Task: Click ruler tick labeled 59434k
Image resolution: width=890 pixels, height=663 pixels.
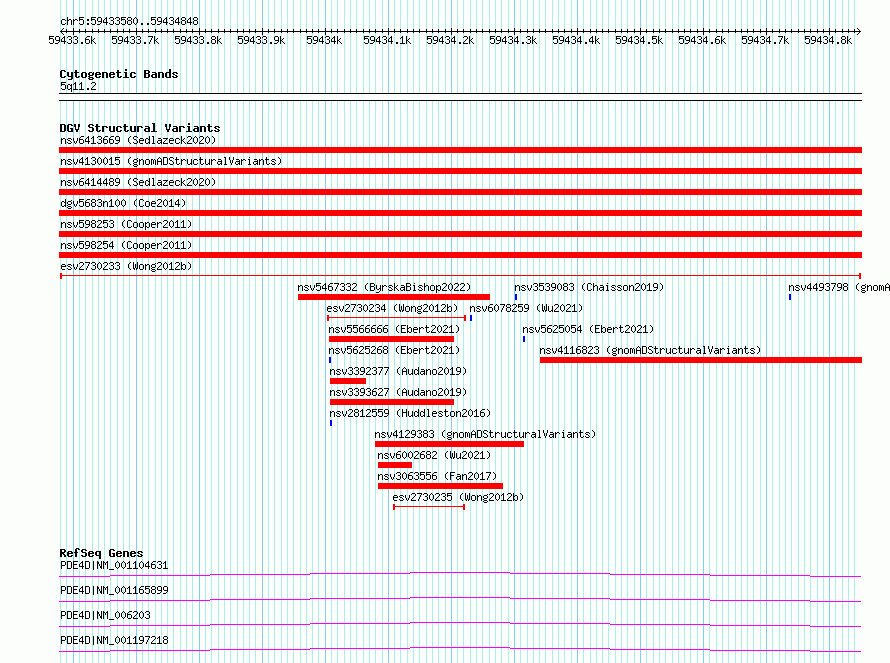Action: pyautogui.click(x=324, y=40)
